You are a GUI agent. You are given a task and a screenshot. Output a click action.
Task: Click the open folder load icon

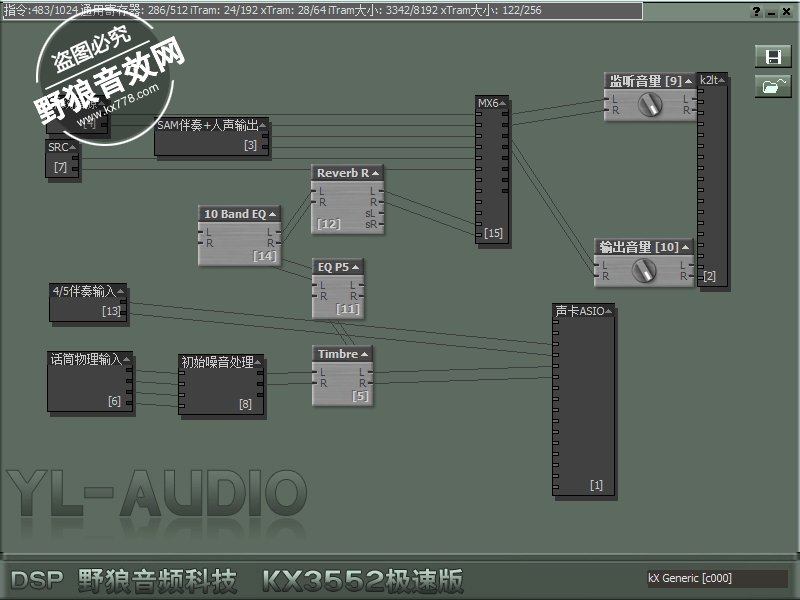pos(773,86)
